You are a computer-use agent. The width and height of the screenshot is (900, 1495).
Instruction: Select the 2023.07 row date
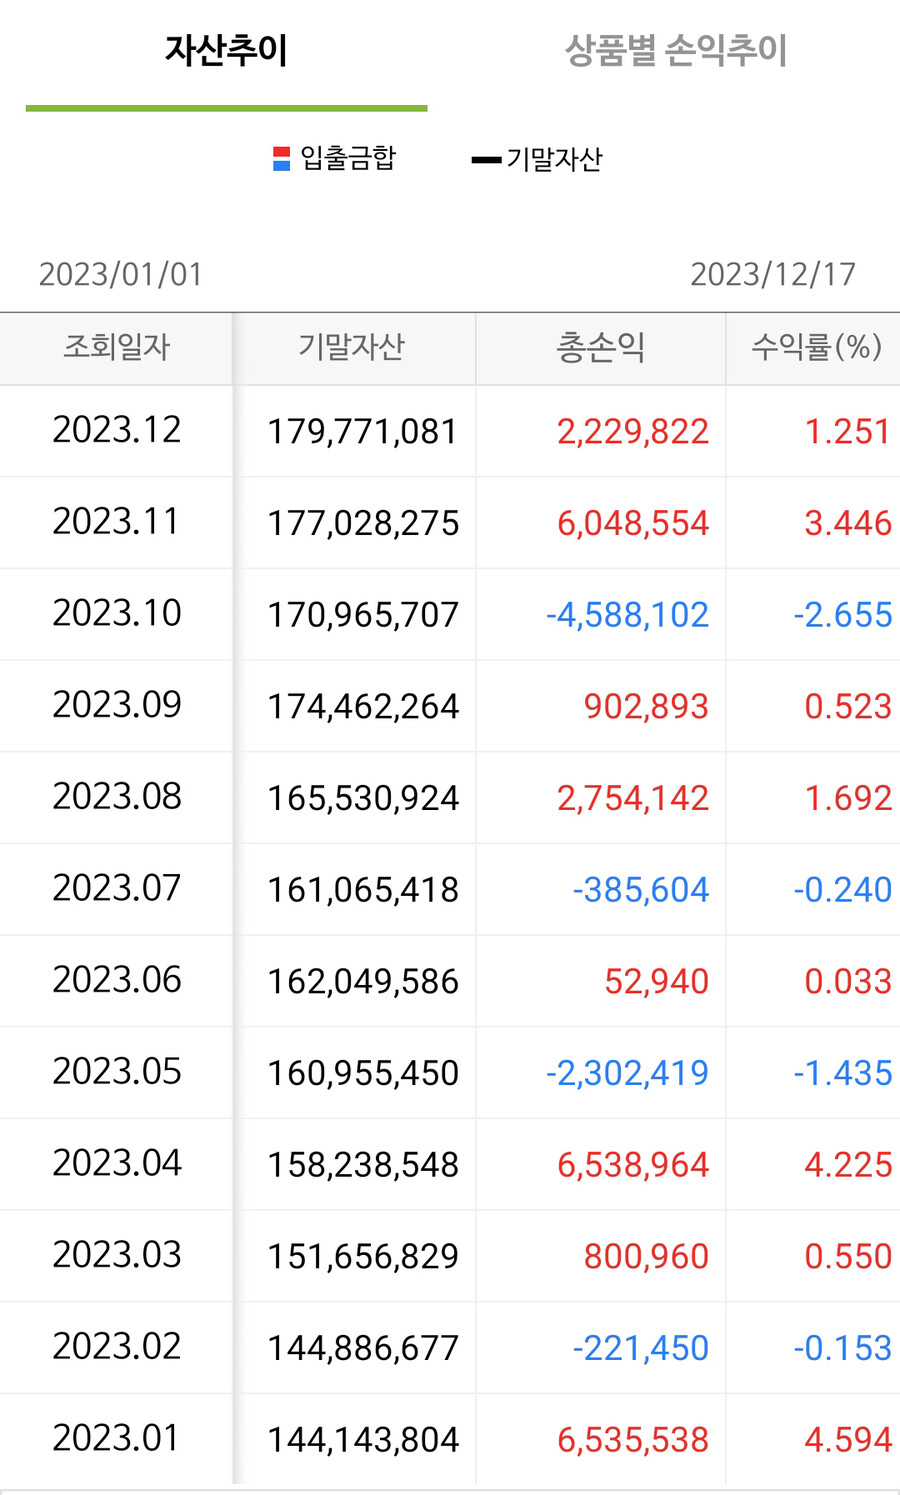pyautogui.click(x=117, y=888)
